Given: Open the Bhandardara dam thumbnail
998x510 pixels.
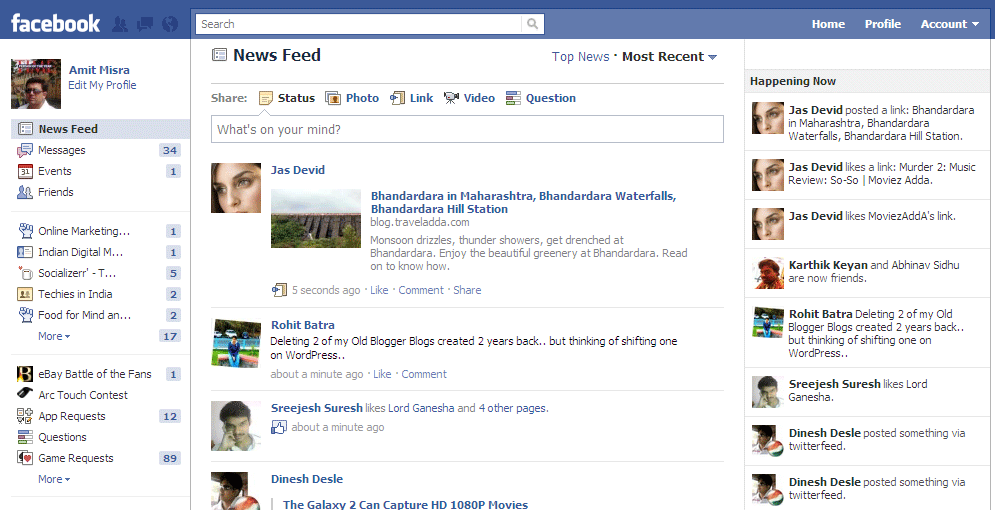Looking at the screenshot, I should 316,218.
